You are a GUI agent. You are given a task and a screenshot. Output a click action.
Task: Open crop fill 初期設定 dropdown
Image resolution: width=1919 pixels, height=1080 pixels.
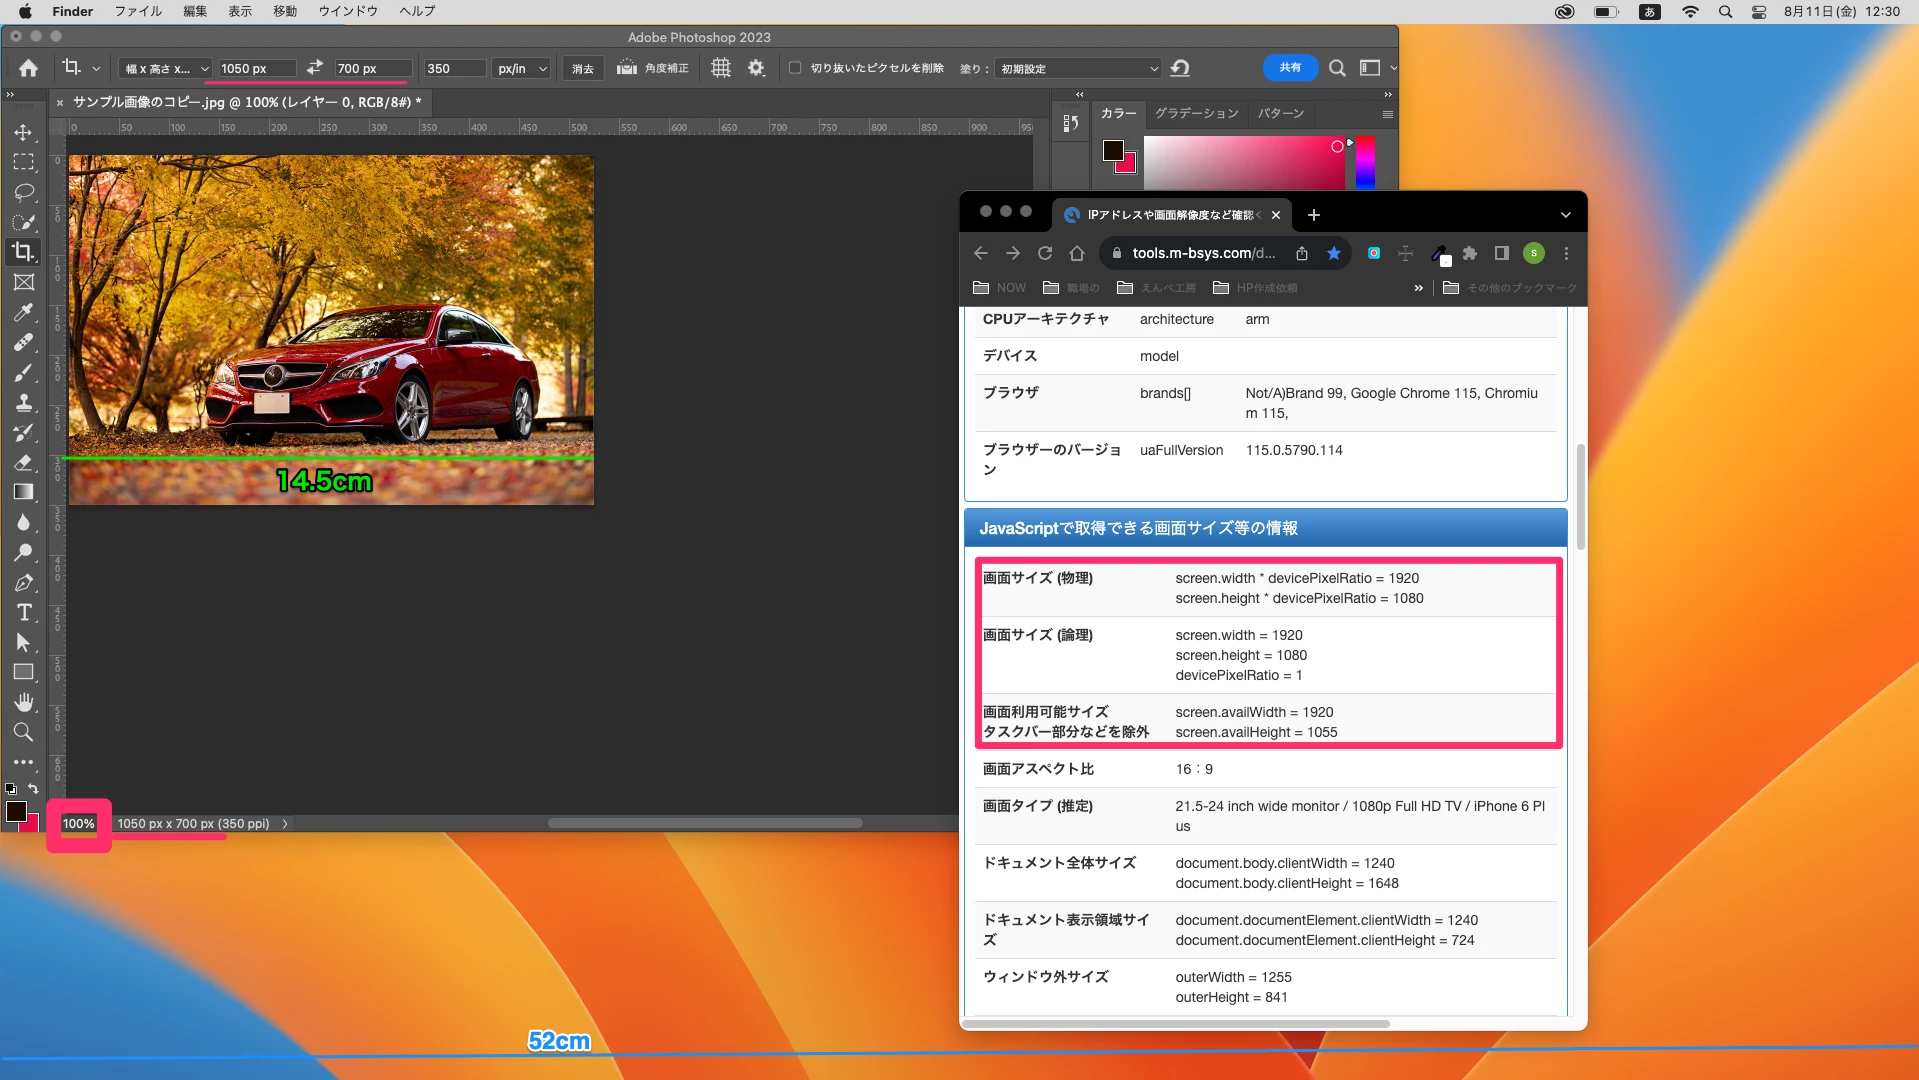pos(1078,68)
